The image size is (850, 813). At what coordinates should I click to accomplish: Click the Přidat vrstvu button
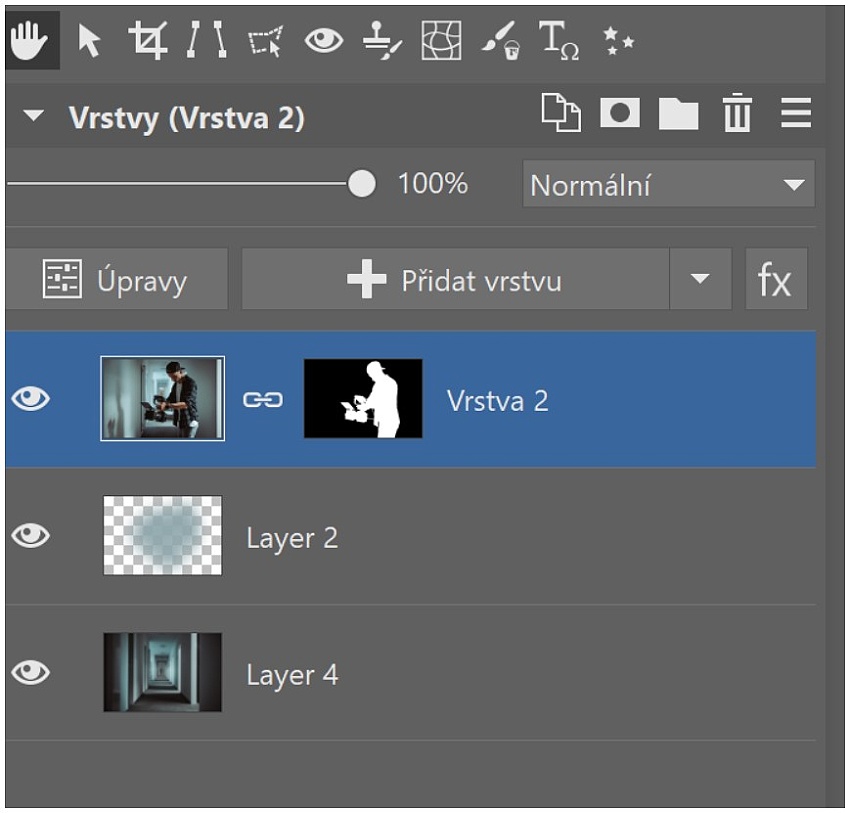(455, 279)
